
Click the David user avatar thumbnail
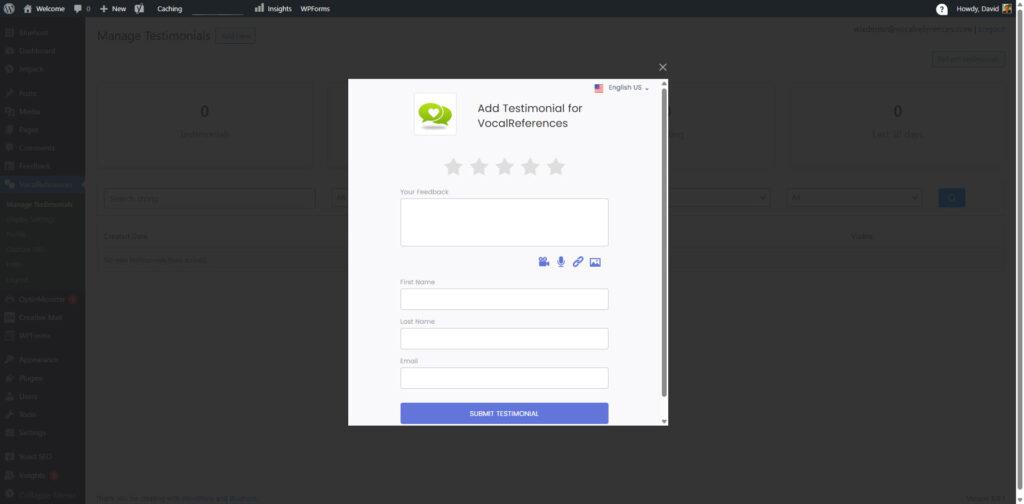[1007, 8]
